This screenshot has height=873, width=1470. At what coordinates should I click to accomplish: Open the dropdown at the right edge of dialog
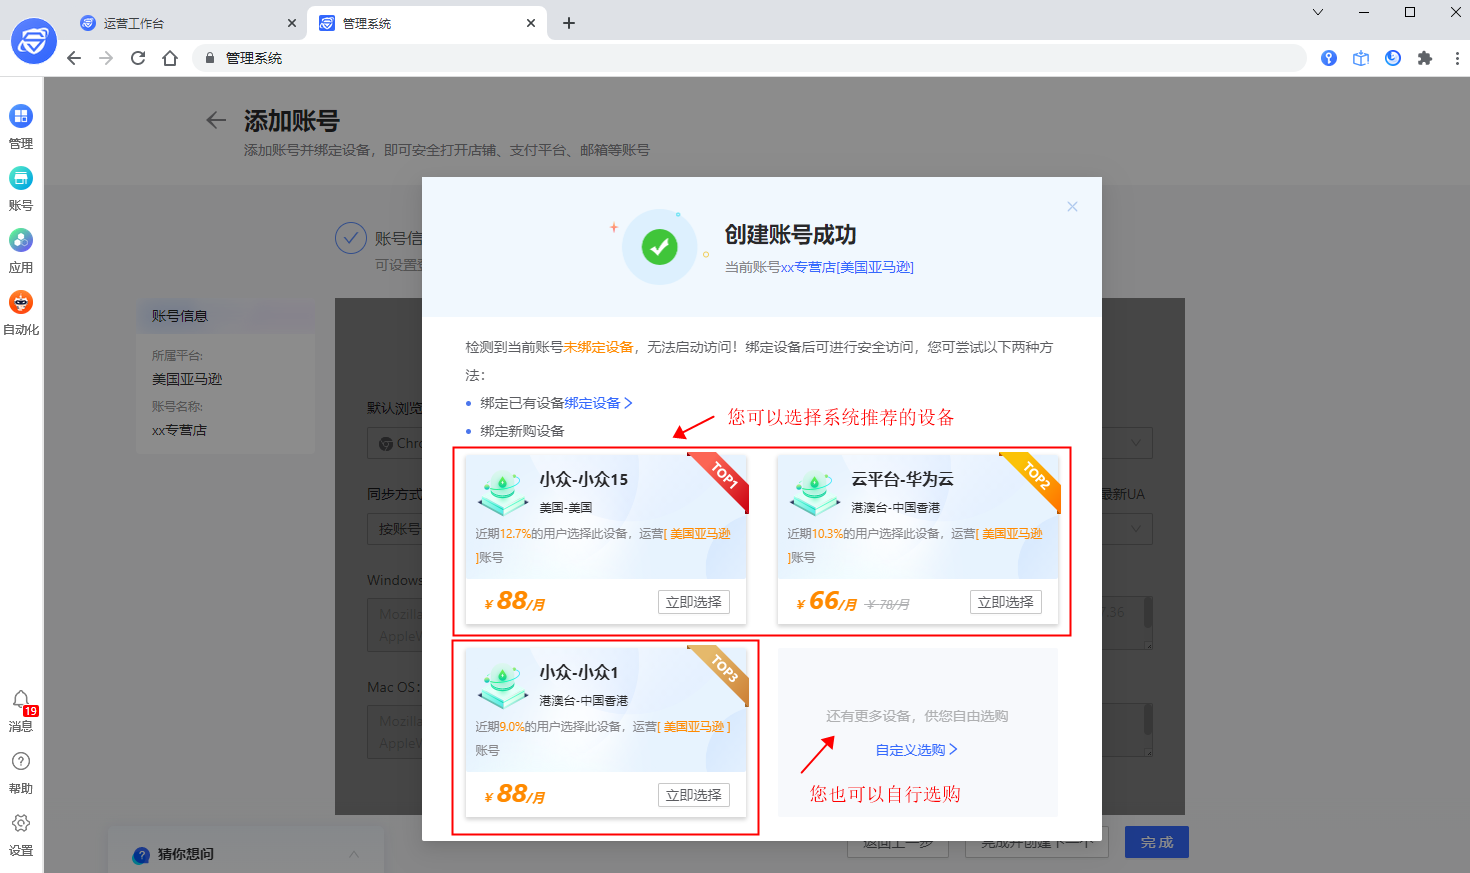[x=1135, y=443]
